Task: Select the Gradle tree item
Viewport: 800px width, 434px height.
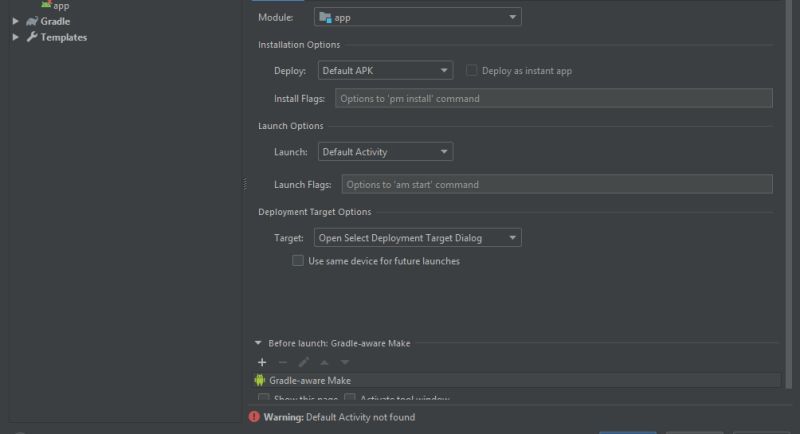Action: coord(55,21)
